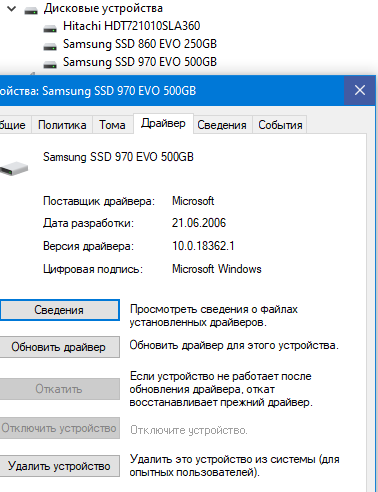
Task: Click the large drive icon in dialog
Action: point(14,168)
